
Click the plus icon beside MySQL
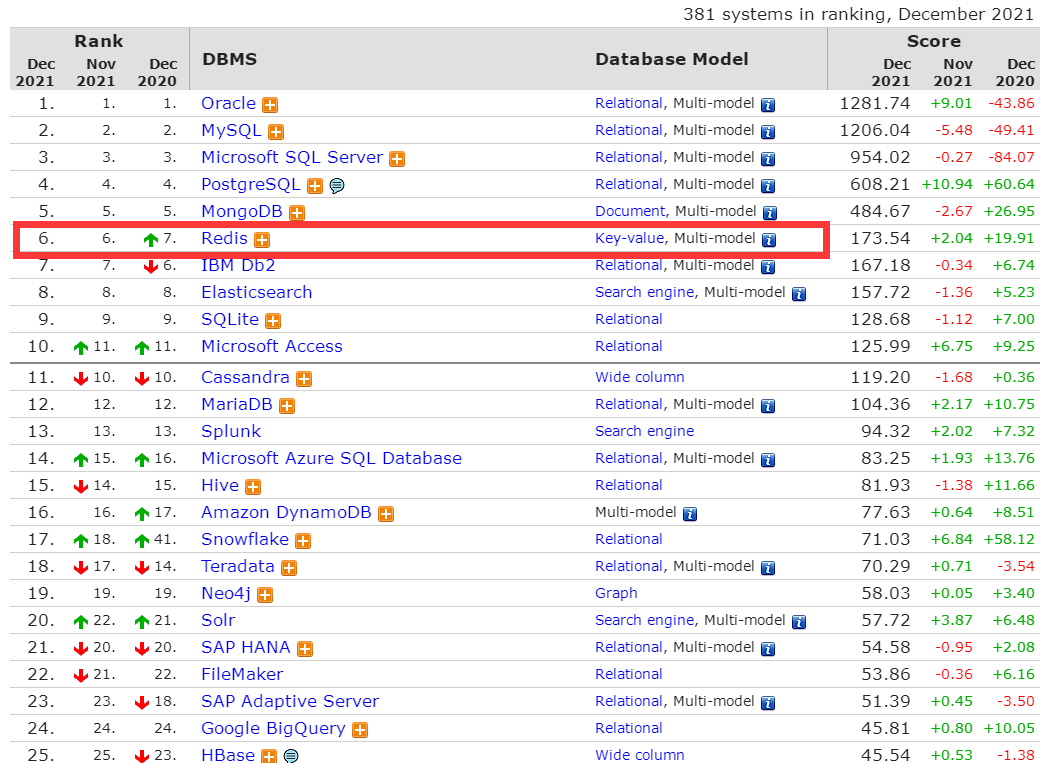[x=276, y=132]
